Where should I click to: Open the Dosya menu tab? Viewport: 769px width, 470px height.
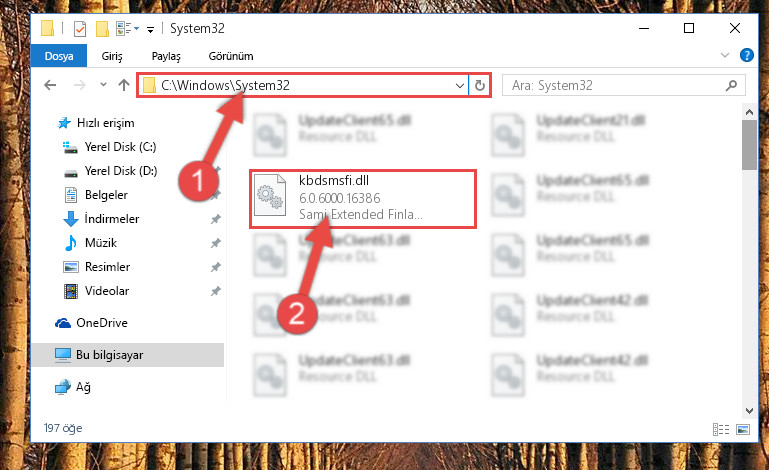59,56
